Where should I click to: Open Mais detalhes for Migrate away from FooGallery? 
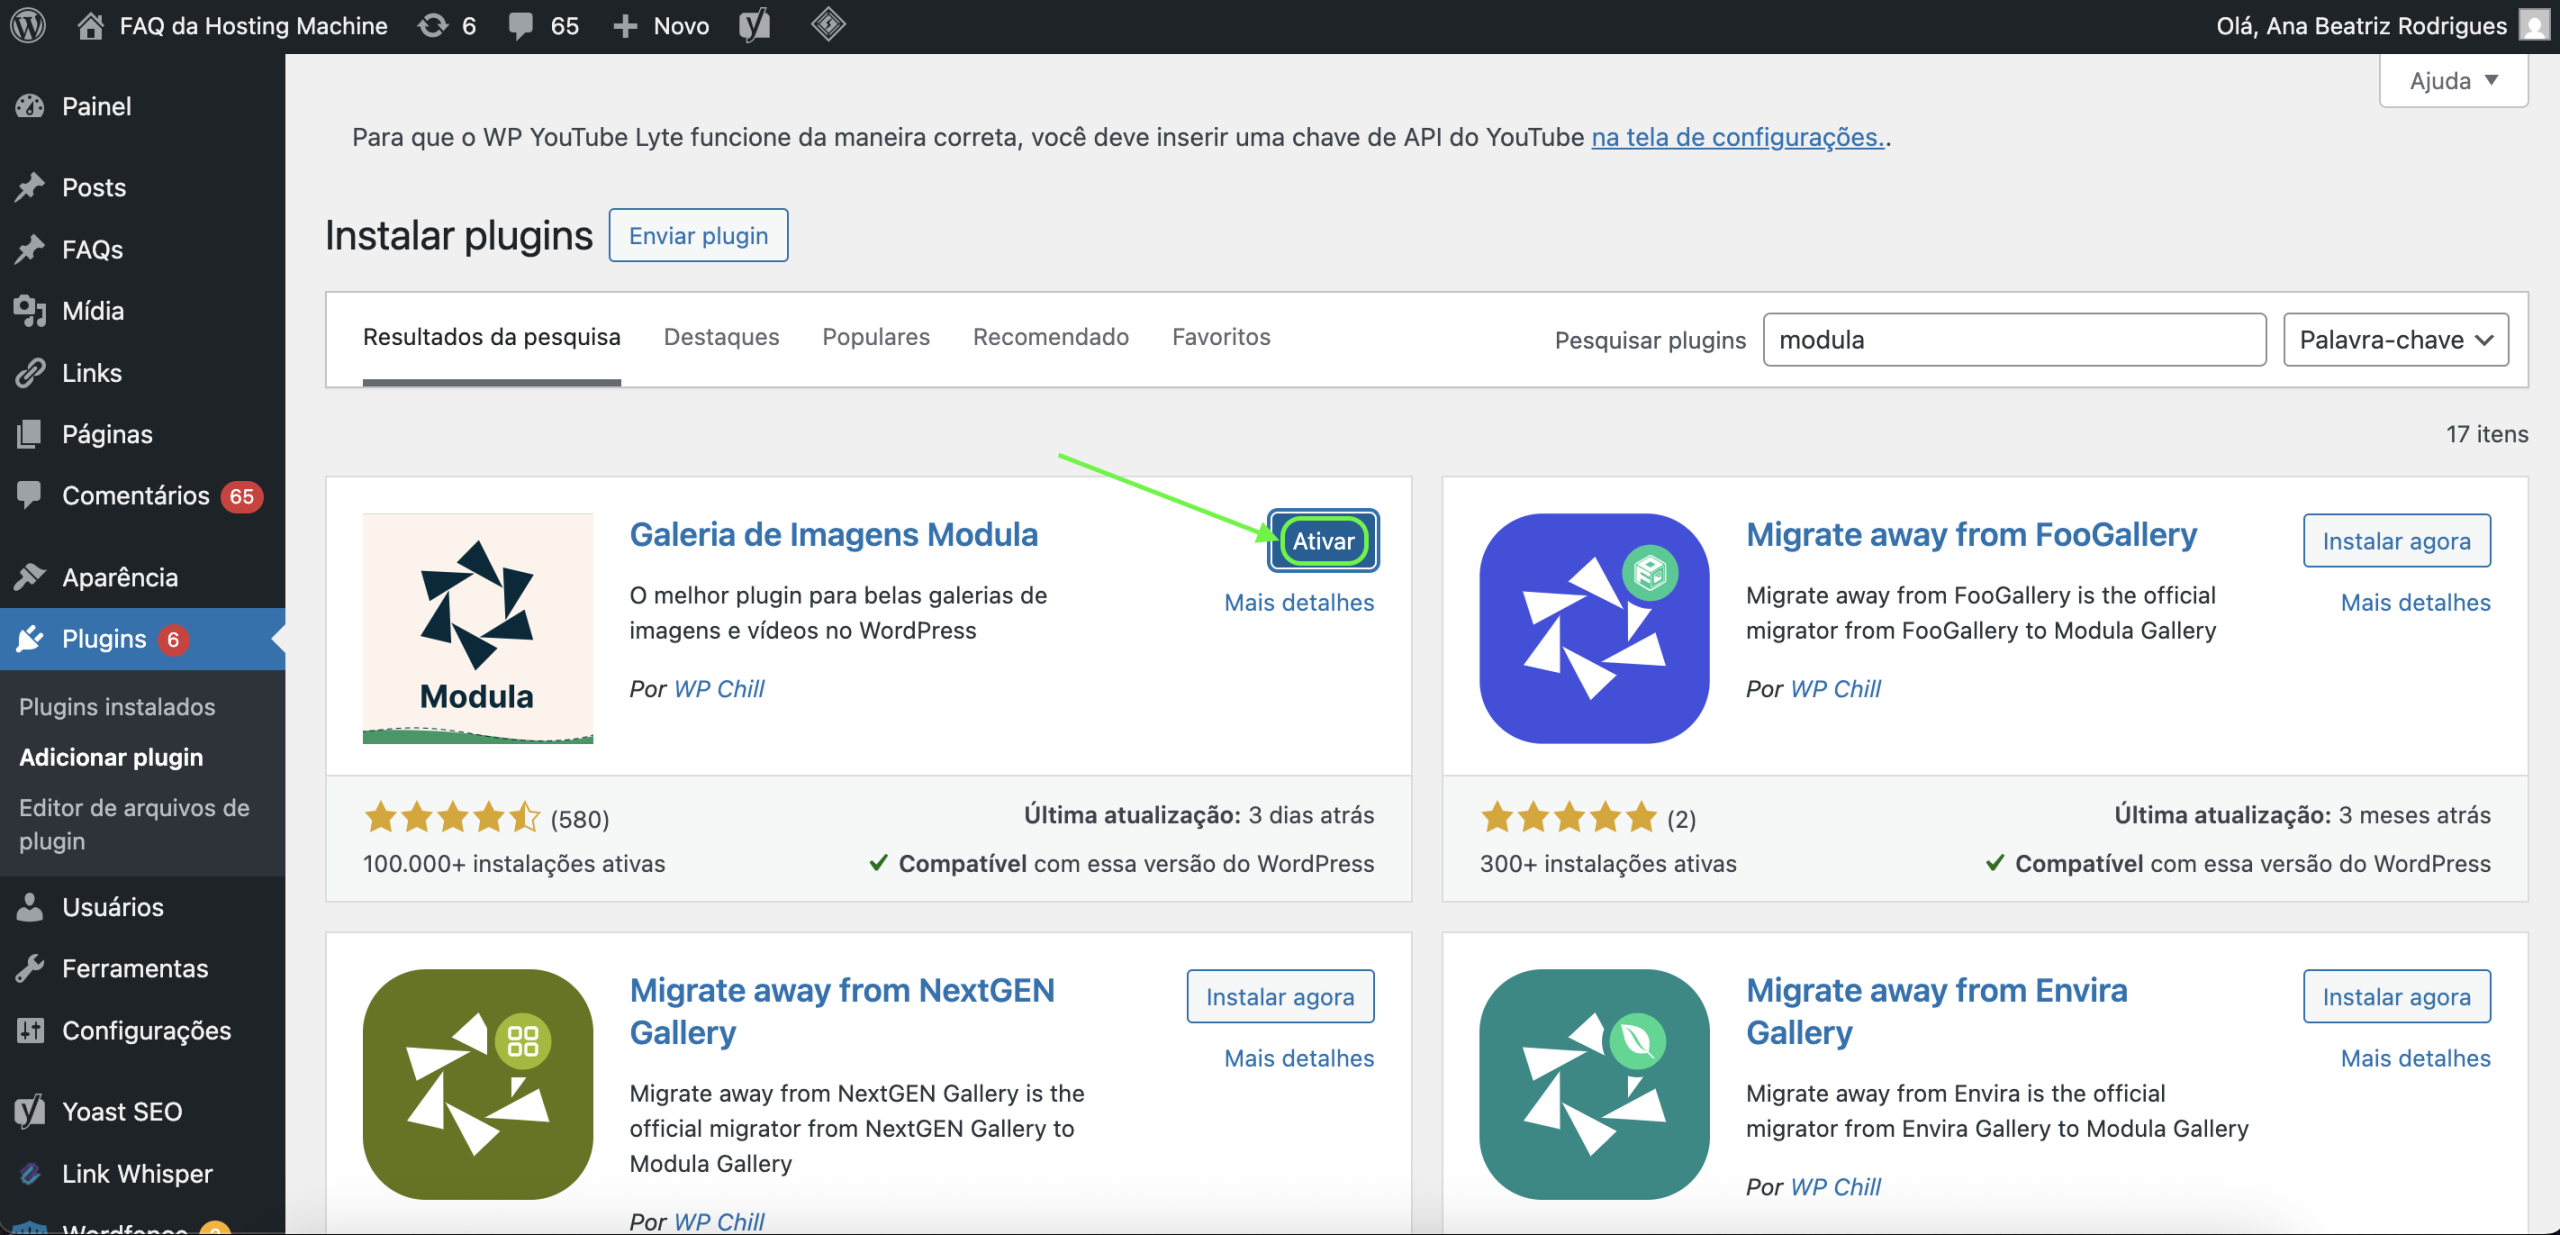pyautogui.click(x=2415, y=603)
